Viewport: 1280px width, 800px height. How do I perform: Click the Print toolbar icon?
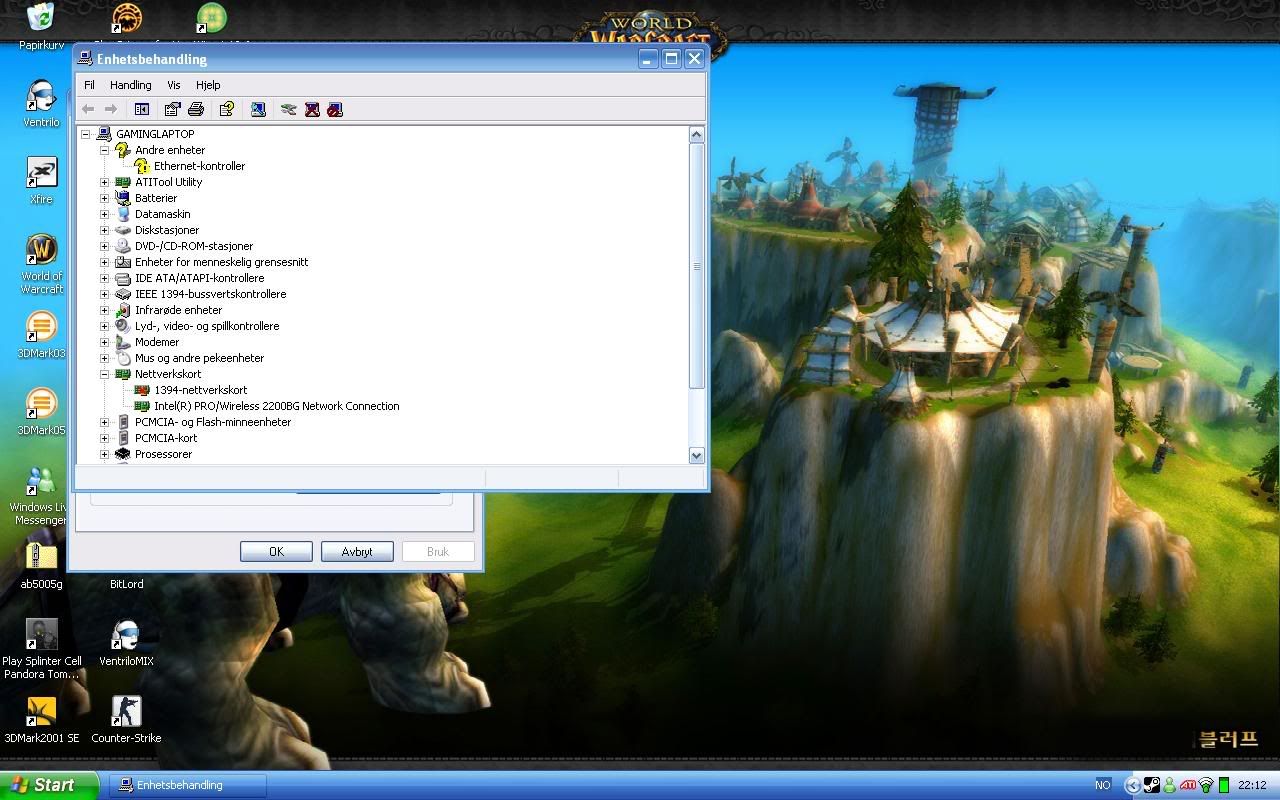coord(196,109)
